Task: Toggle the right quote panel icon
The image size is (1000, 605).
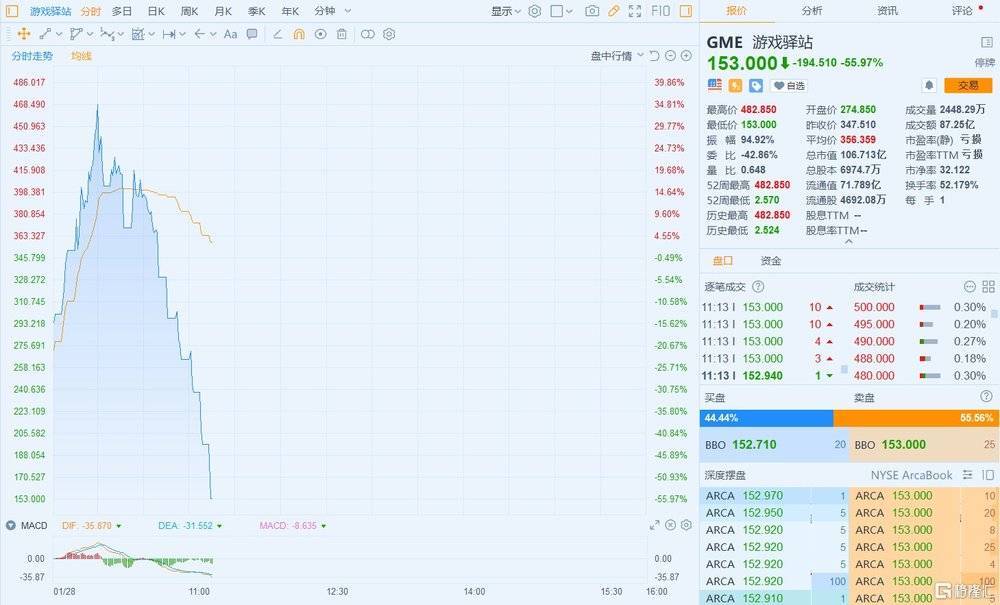Action: [686, 11]
